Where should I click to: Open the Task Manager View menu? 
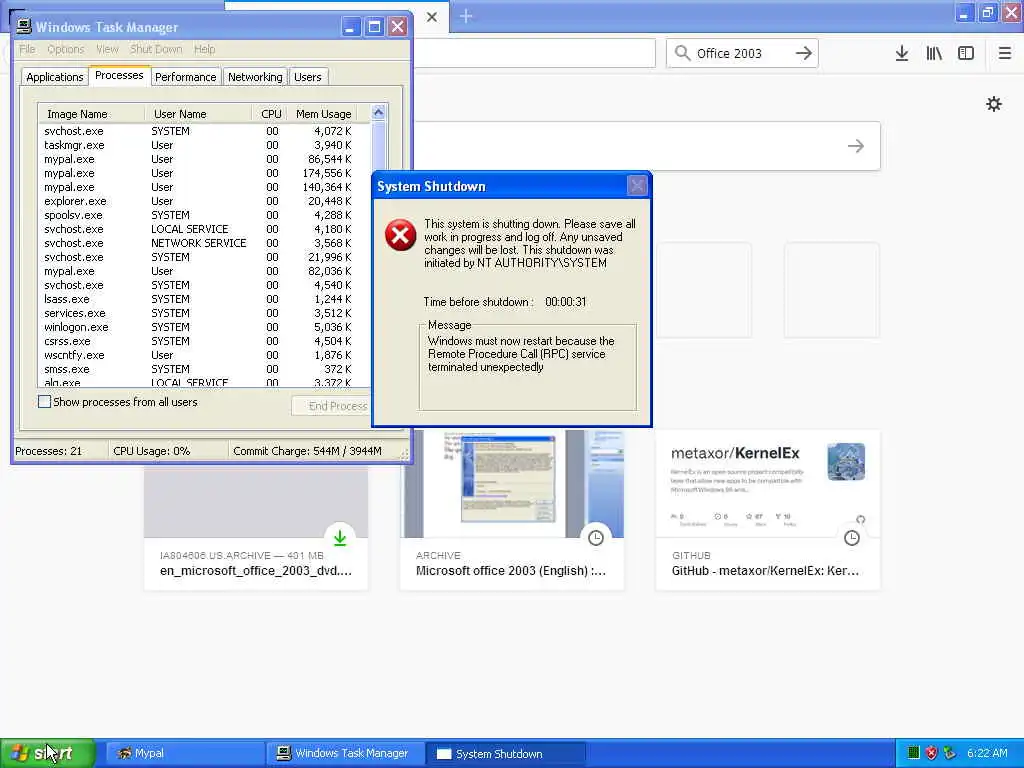coord(107,49)
